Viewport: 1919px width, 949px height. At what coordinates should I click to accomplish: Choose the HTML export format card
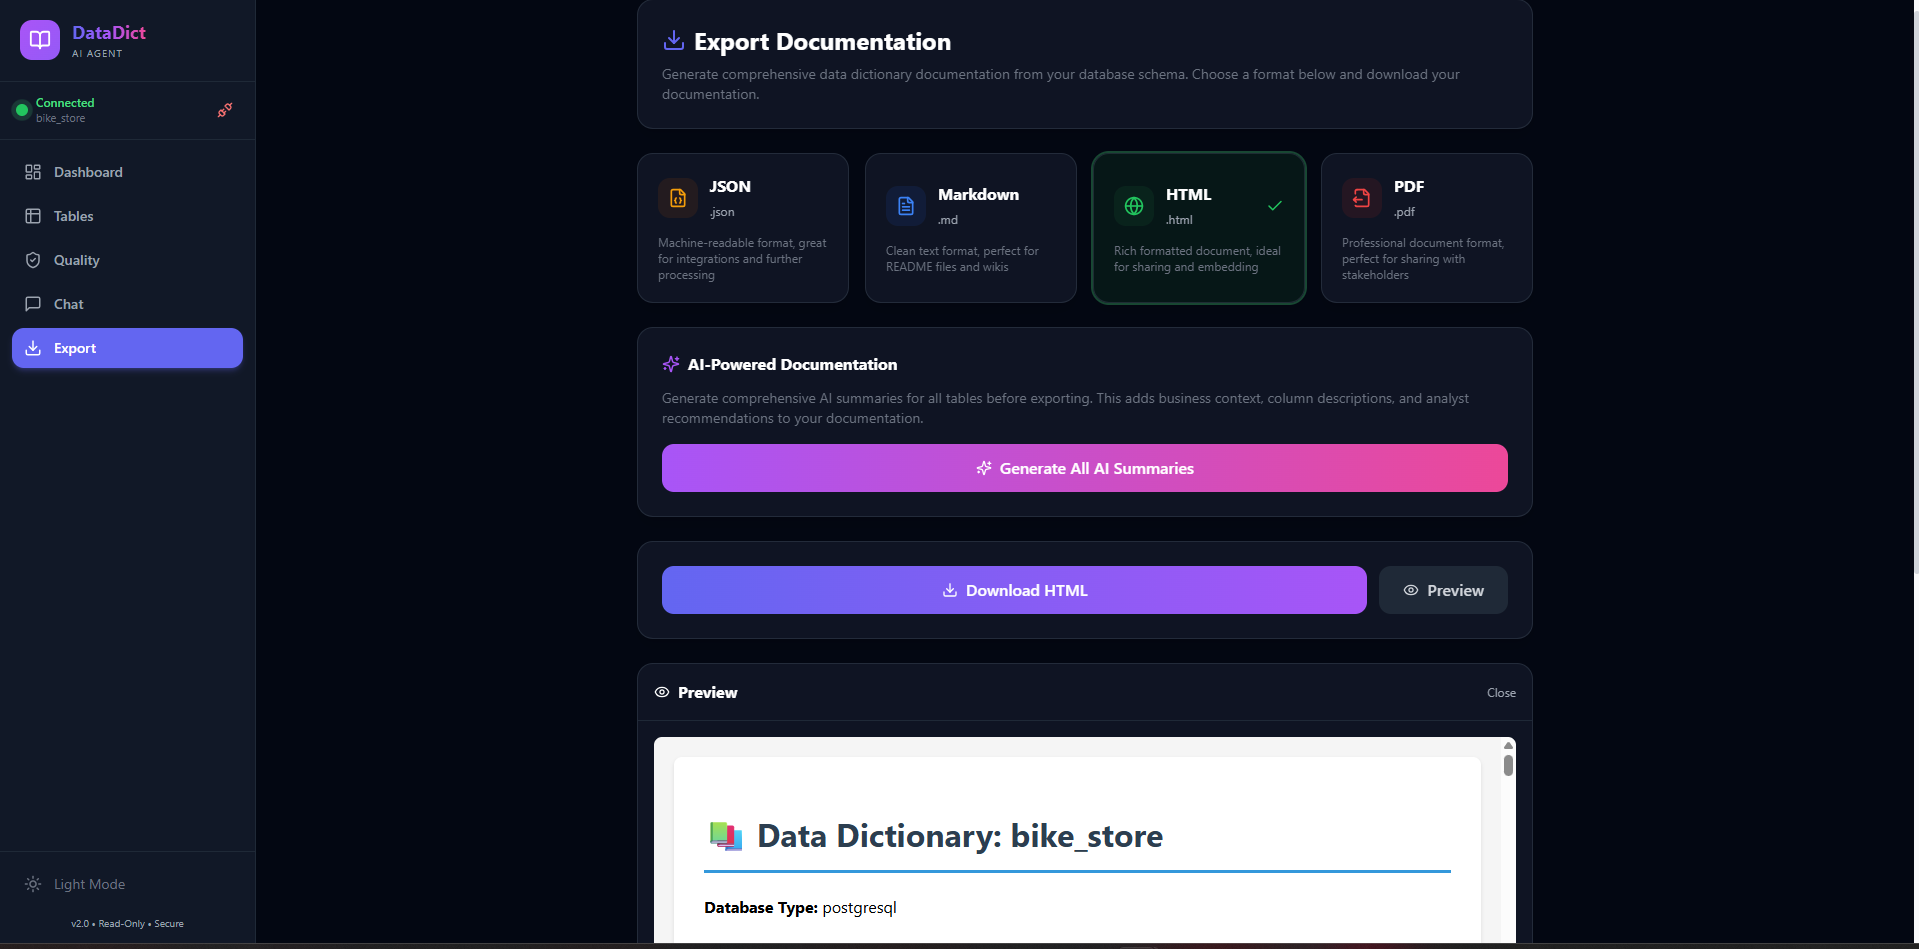pyautogui.click(x=1199, y=228)
